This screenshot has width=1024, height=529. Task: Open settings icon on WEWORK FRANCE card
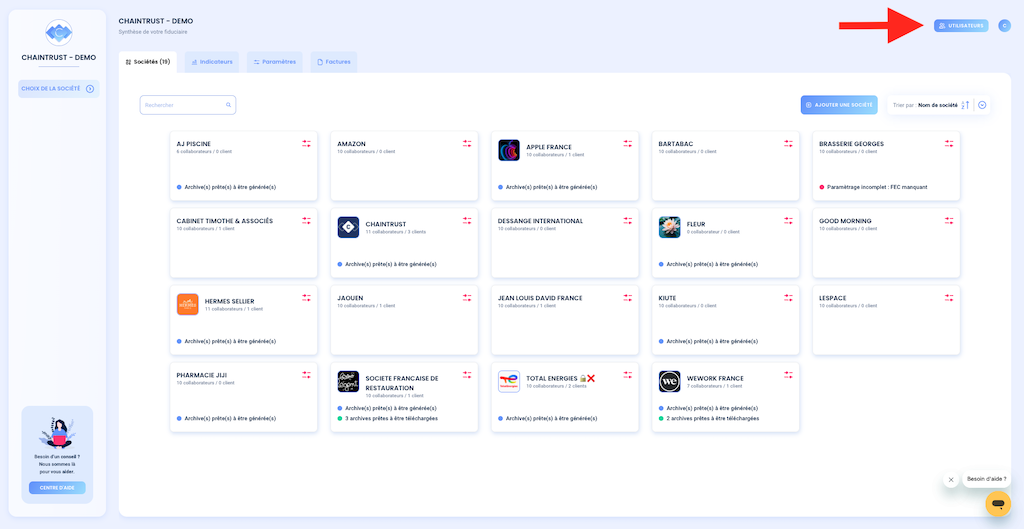[x=788, y=375]
